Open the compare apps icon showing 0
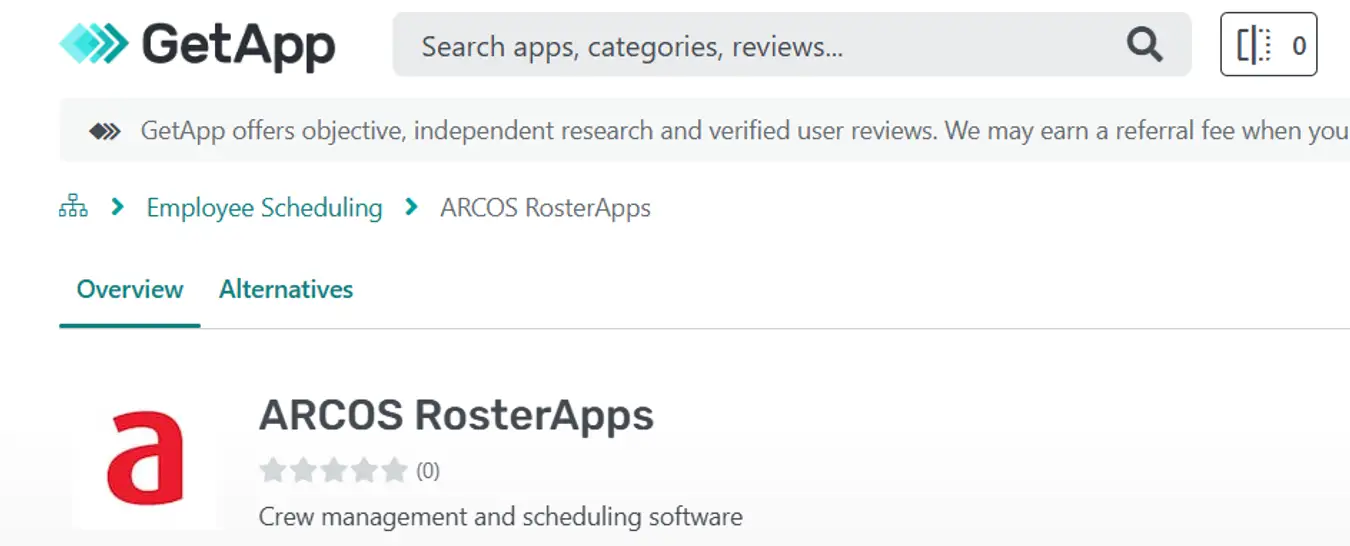 [1269, 45]
